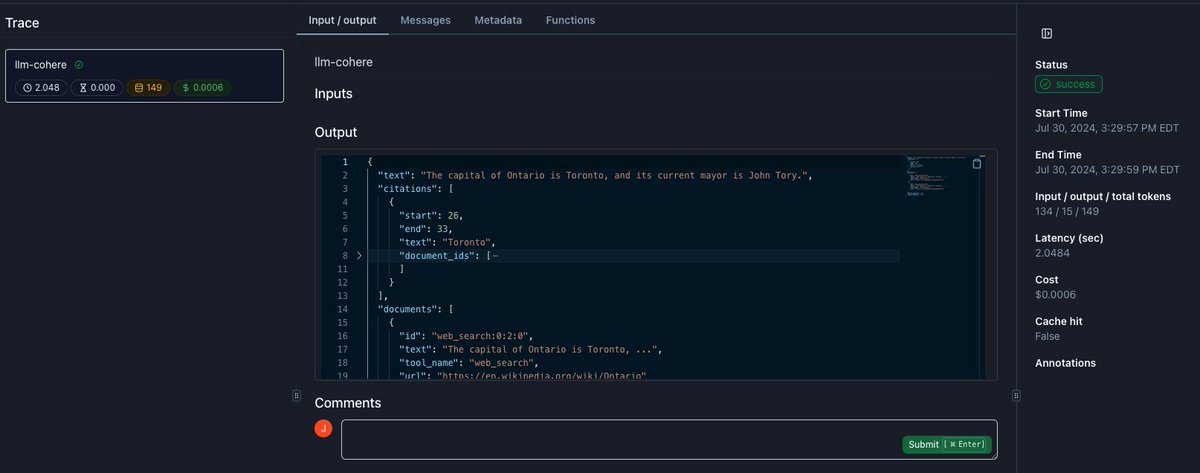Select the llm-cohere span in the Trace list

tap(144, 75)
